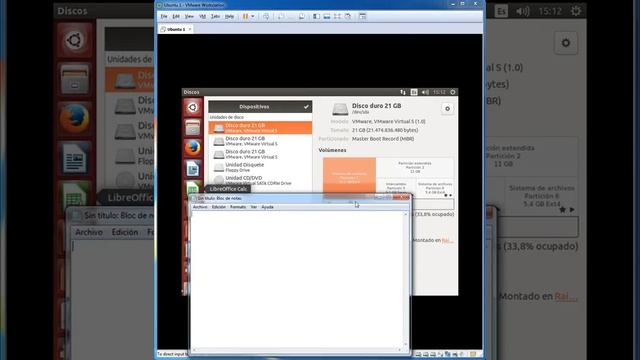640x360 pixels.
Task: Open the VMware Tabs menu
Action: 215,16
